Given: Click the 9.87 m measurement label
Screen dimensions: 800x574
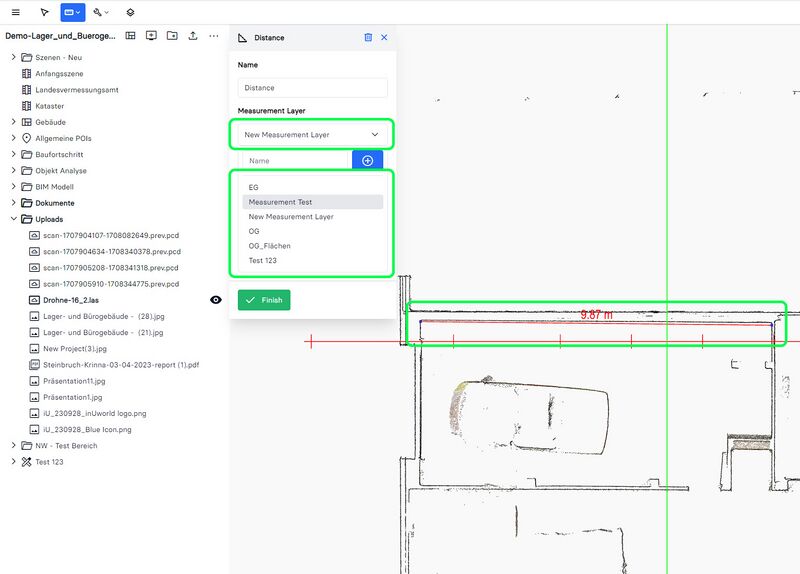Looking at the screenshot, I should click(596, 315).
